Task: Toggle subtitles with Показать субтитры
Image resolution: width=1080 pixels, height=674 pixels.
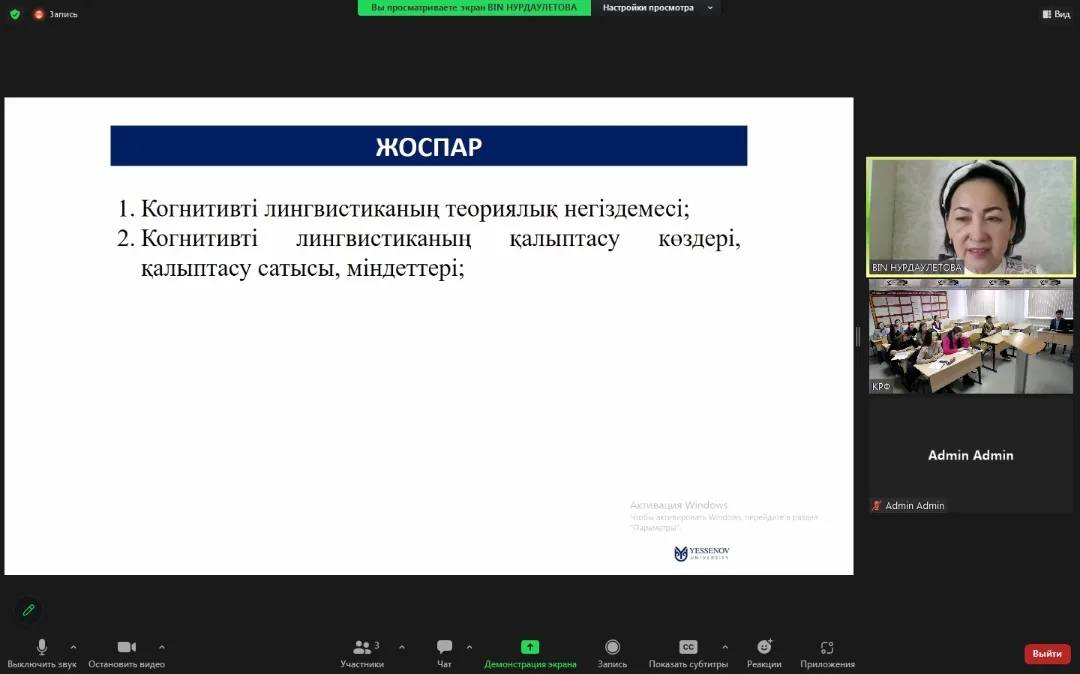Action: [x=688, y=653]
